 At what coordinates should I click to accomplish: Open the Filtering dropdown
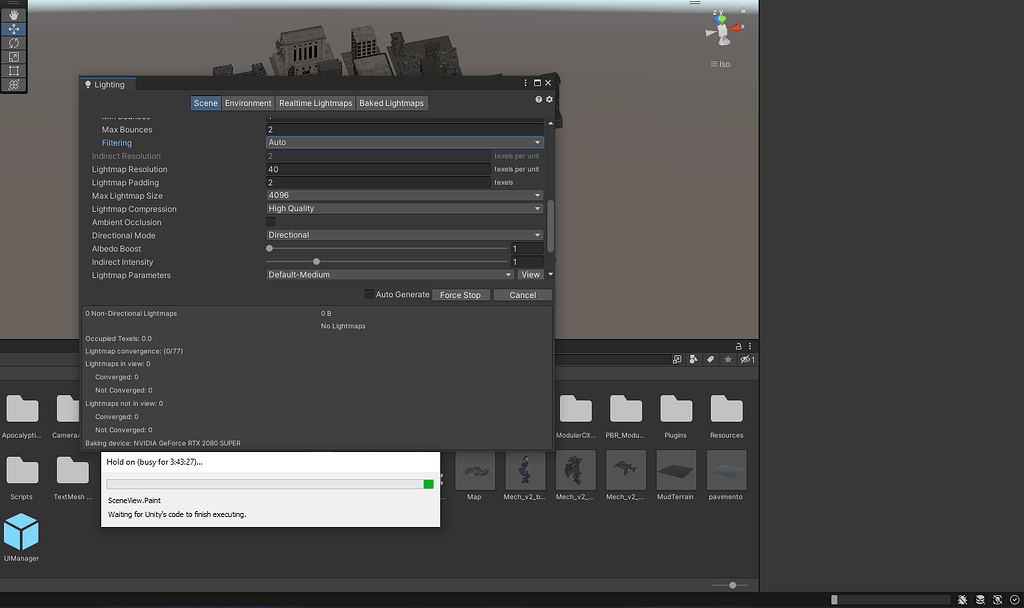pyautogui.click(x=404, y=143)
